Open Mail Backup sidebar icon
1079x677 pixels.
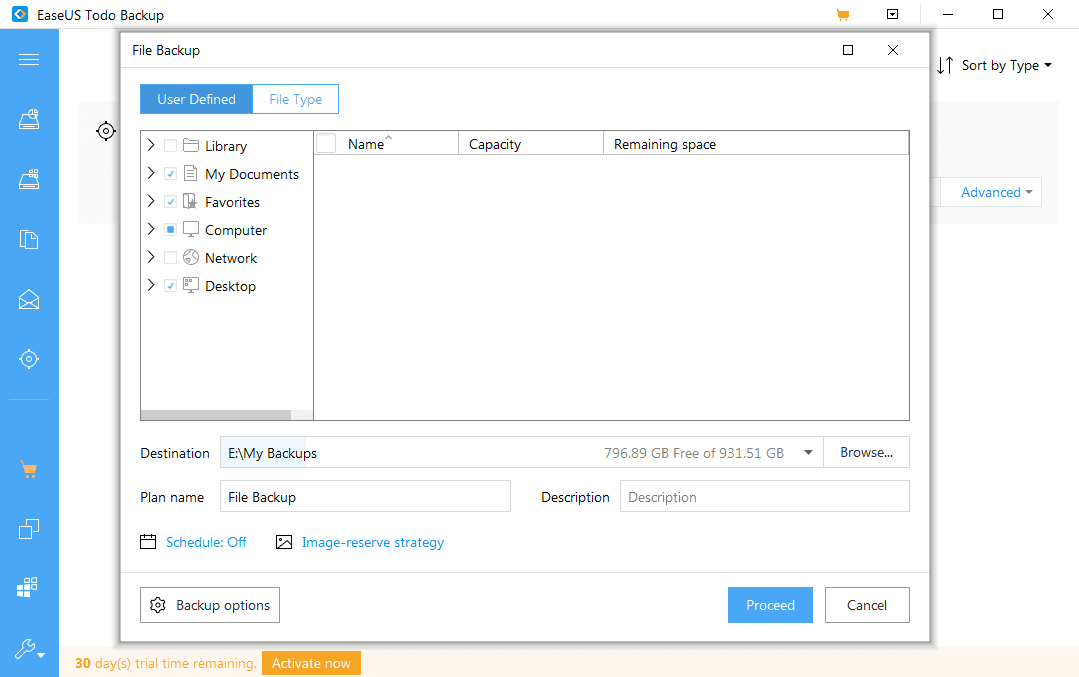click(x=29, y=300)
